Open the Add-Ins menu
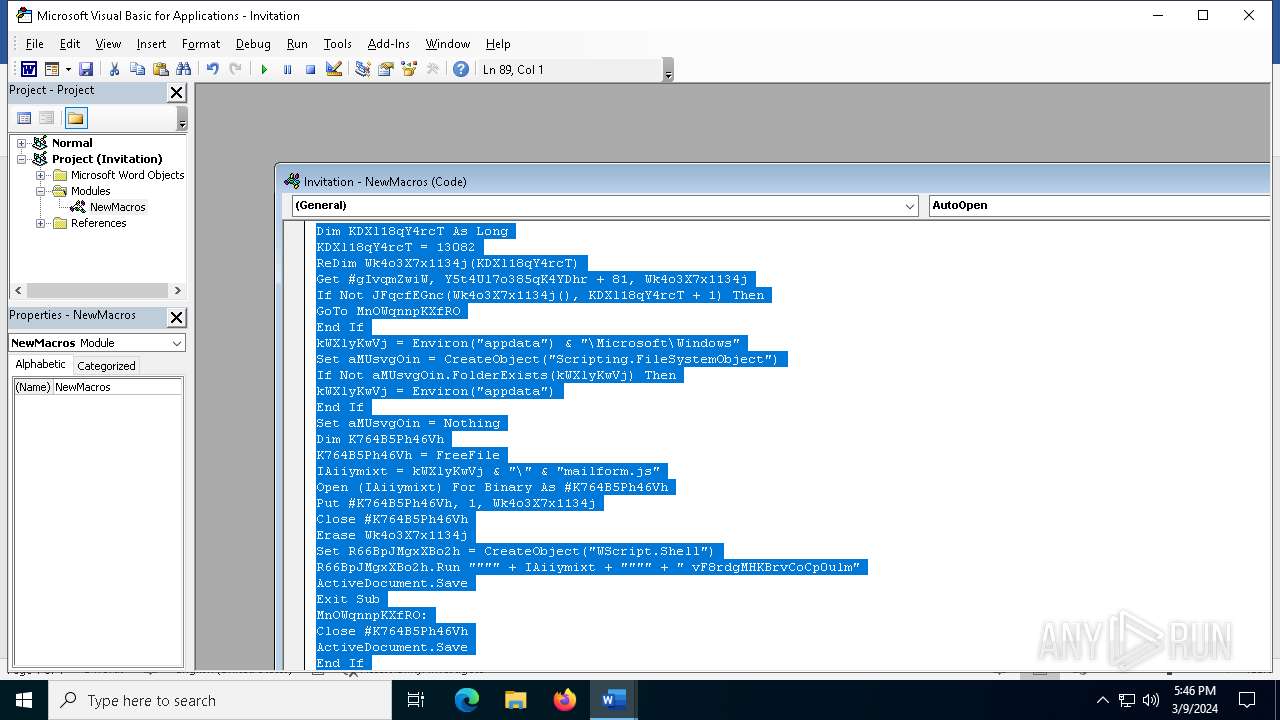This screenshot has width=1280, height=720. tap(388, 44)
